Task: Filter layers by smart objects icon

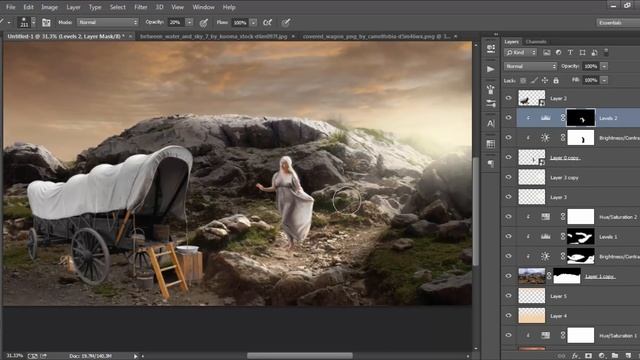Action: (x=594, y=52)
